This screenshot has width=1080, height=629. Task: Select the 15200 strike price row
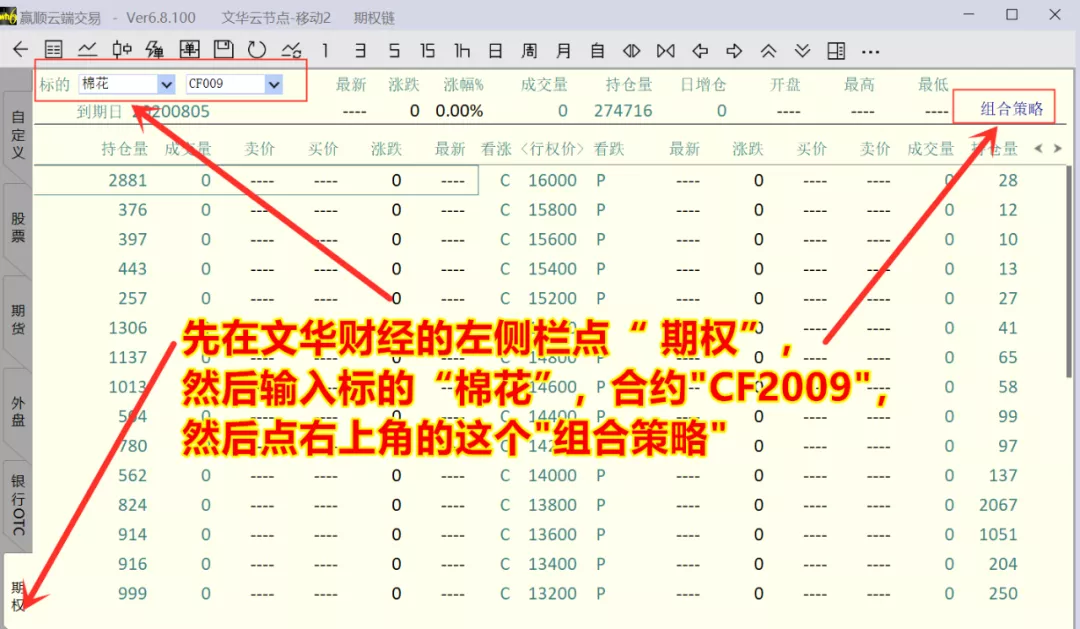[552, 299]
